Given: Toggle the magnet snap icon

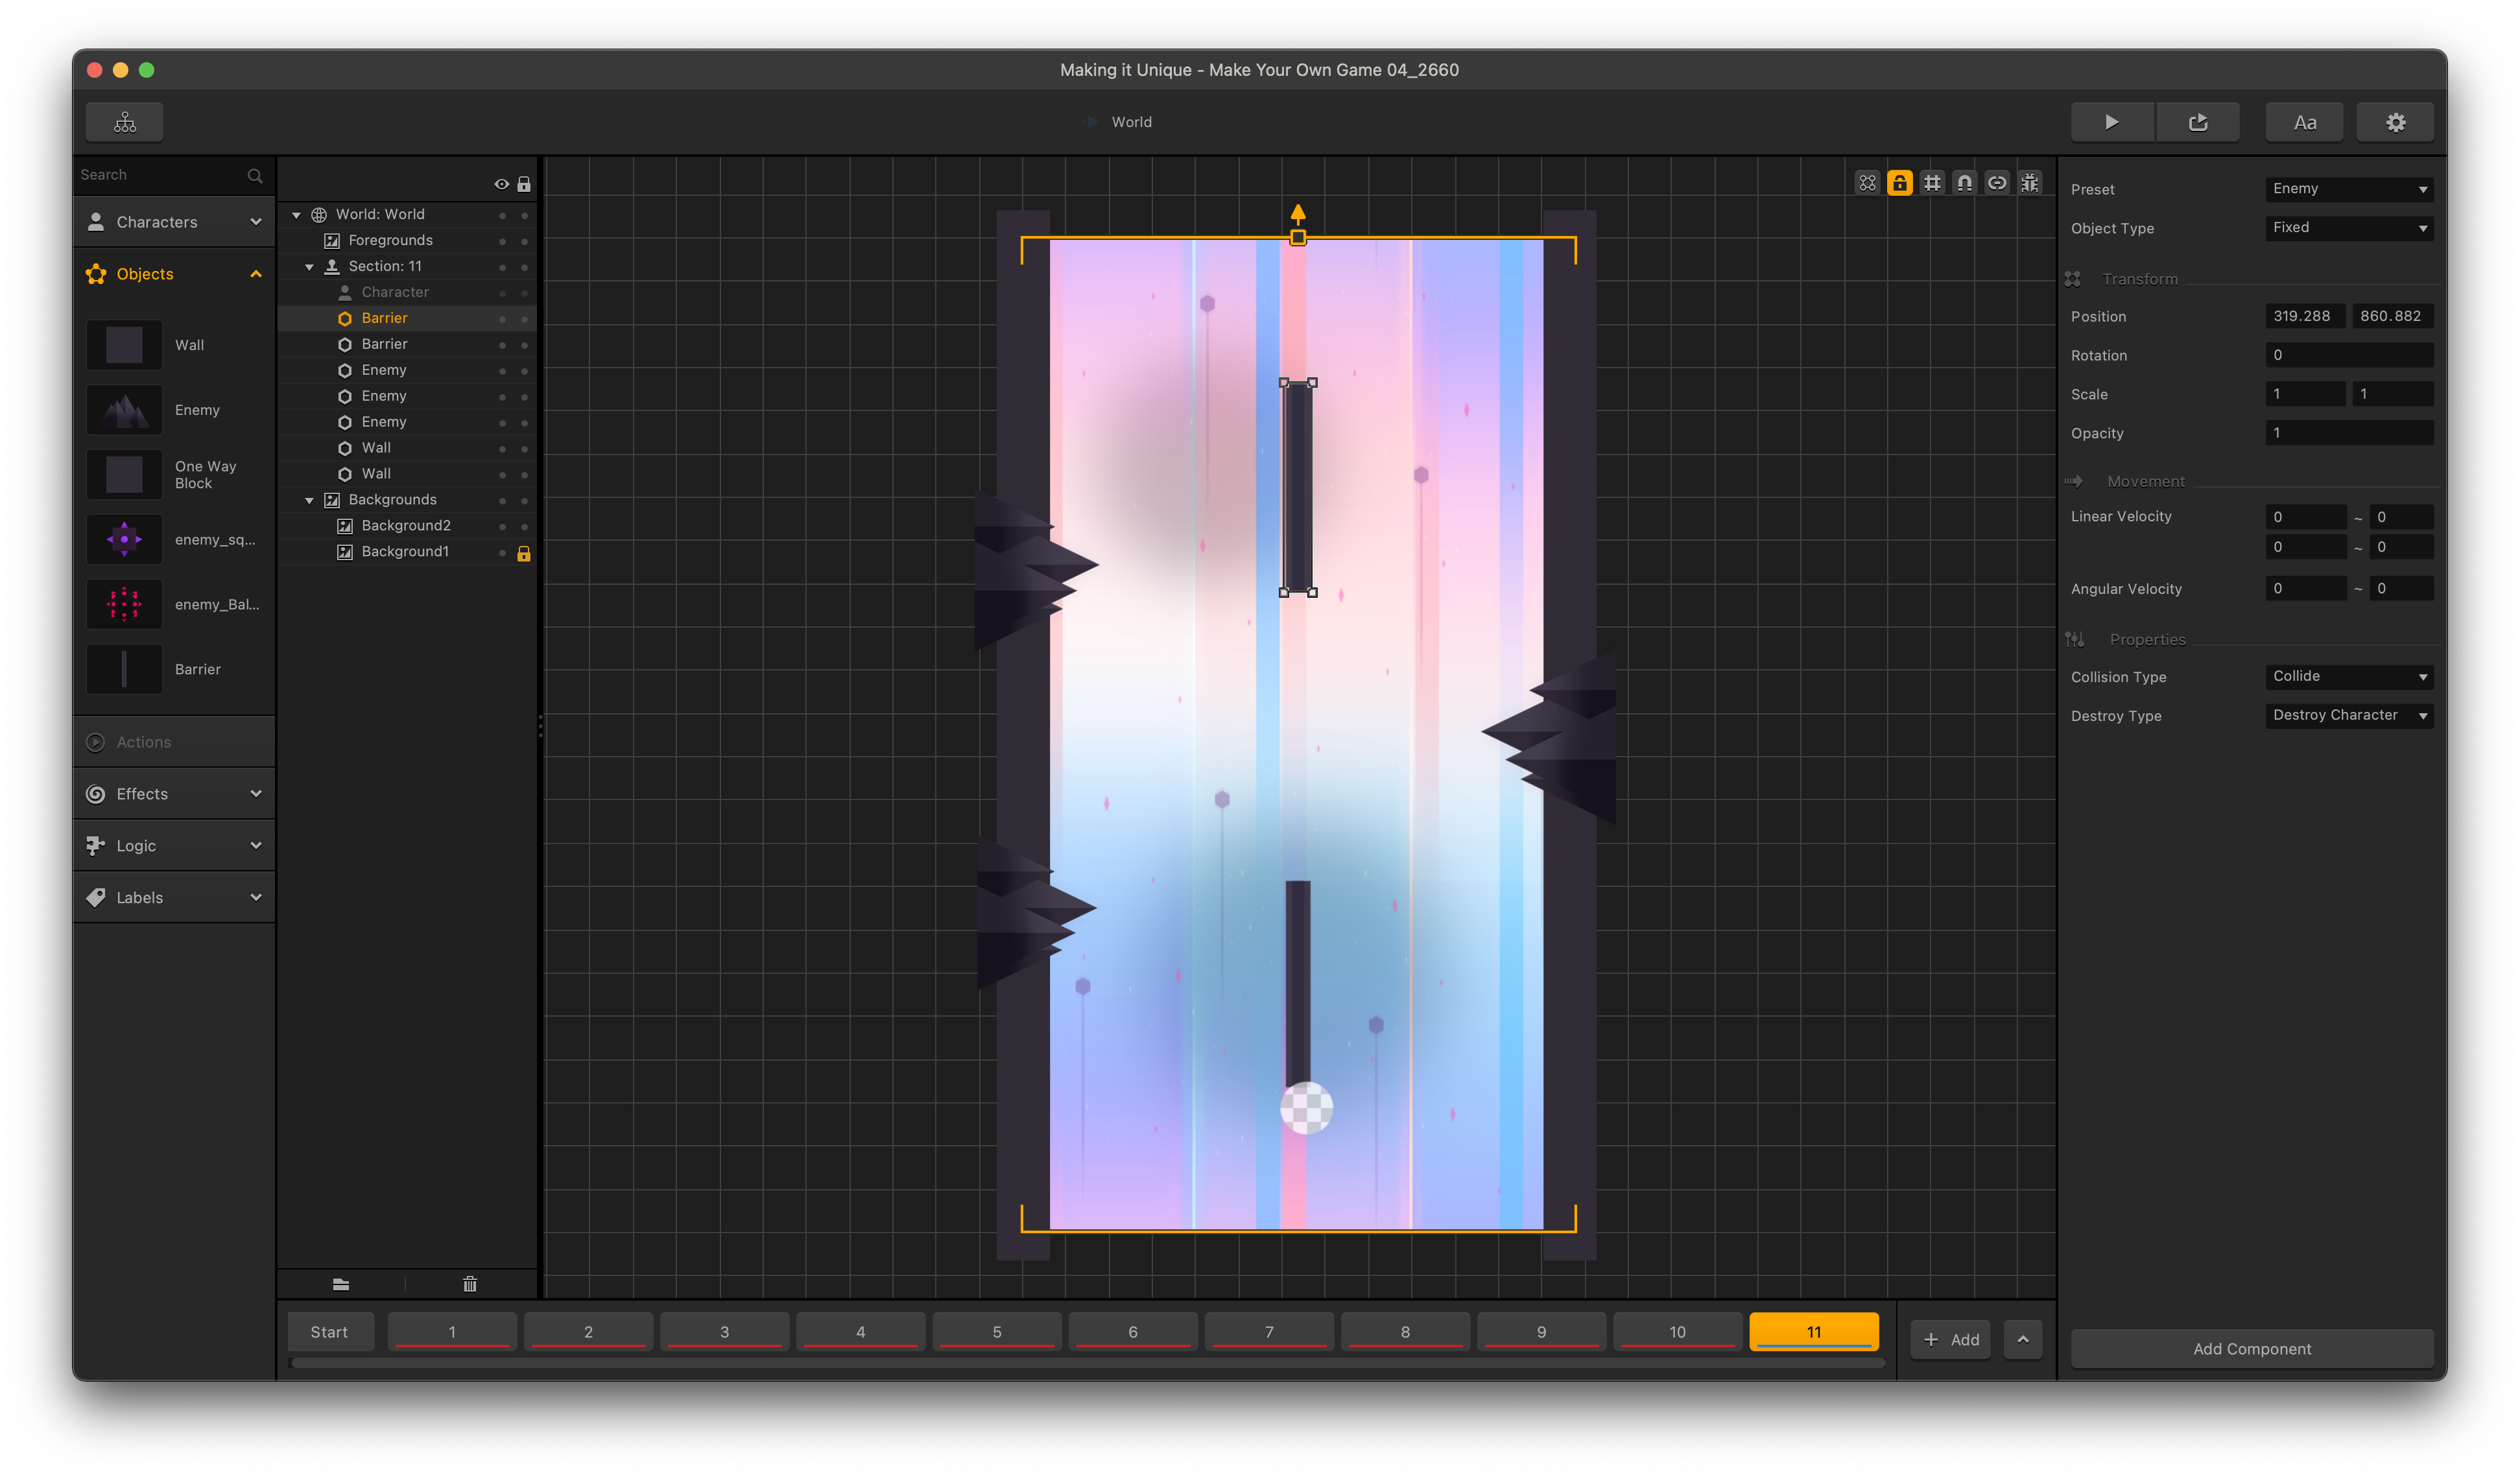Looking at the screenshot, I should (x=1964, y=183).
